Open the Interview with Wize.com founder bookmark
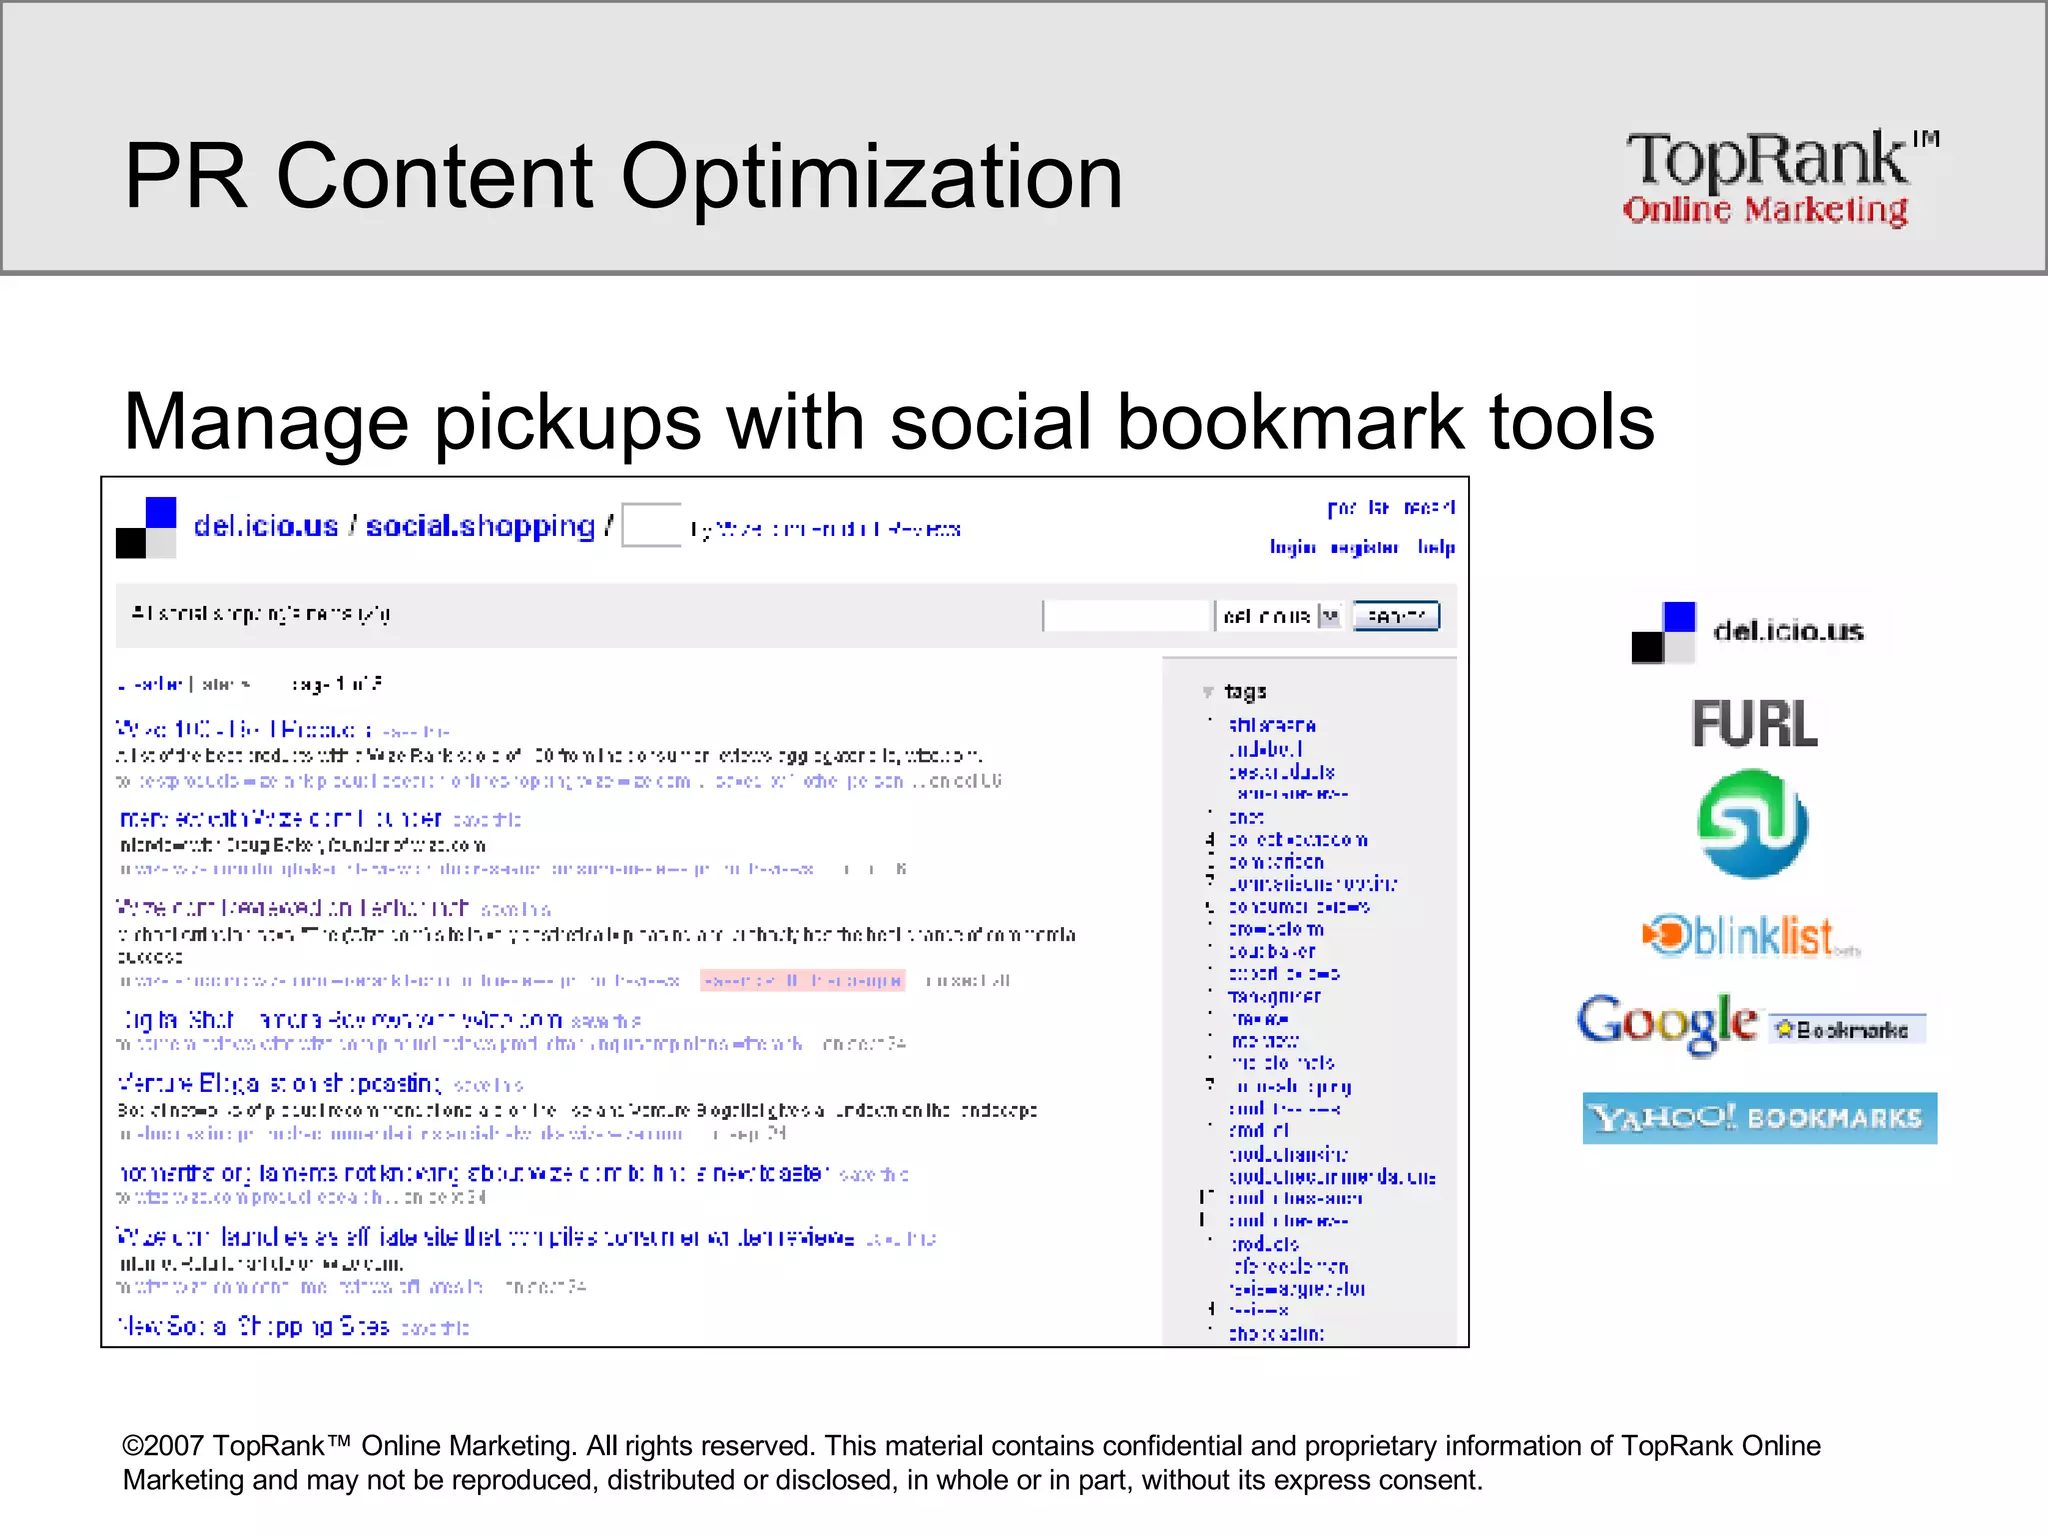2048x1536 pixels. tap(281, 818)
